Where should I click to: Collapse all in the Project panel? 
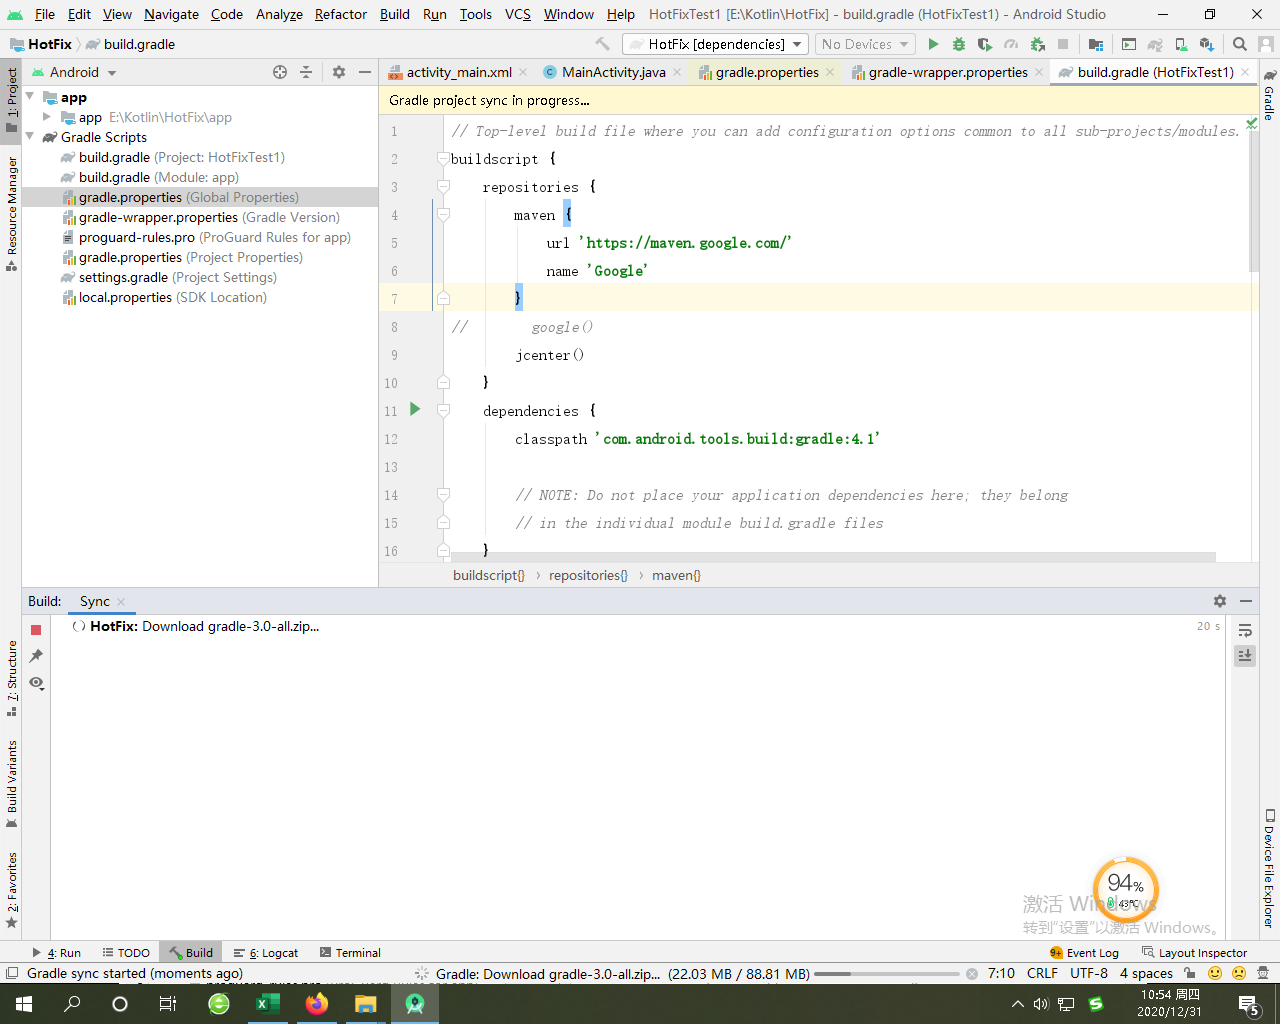(x=306, y=72)
